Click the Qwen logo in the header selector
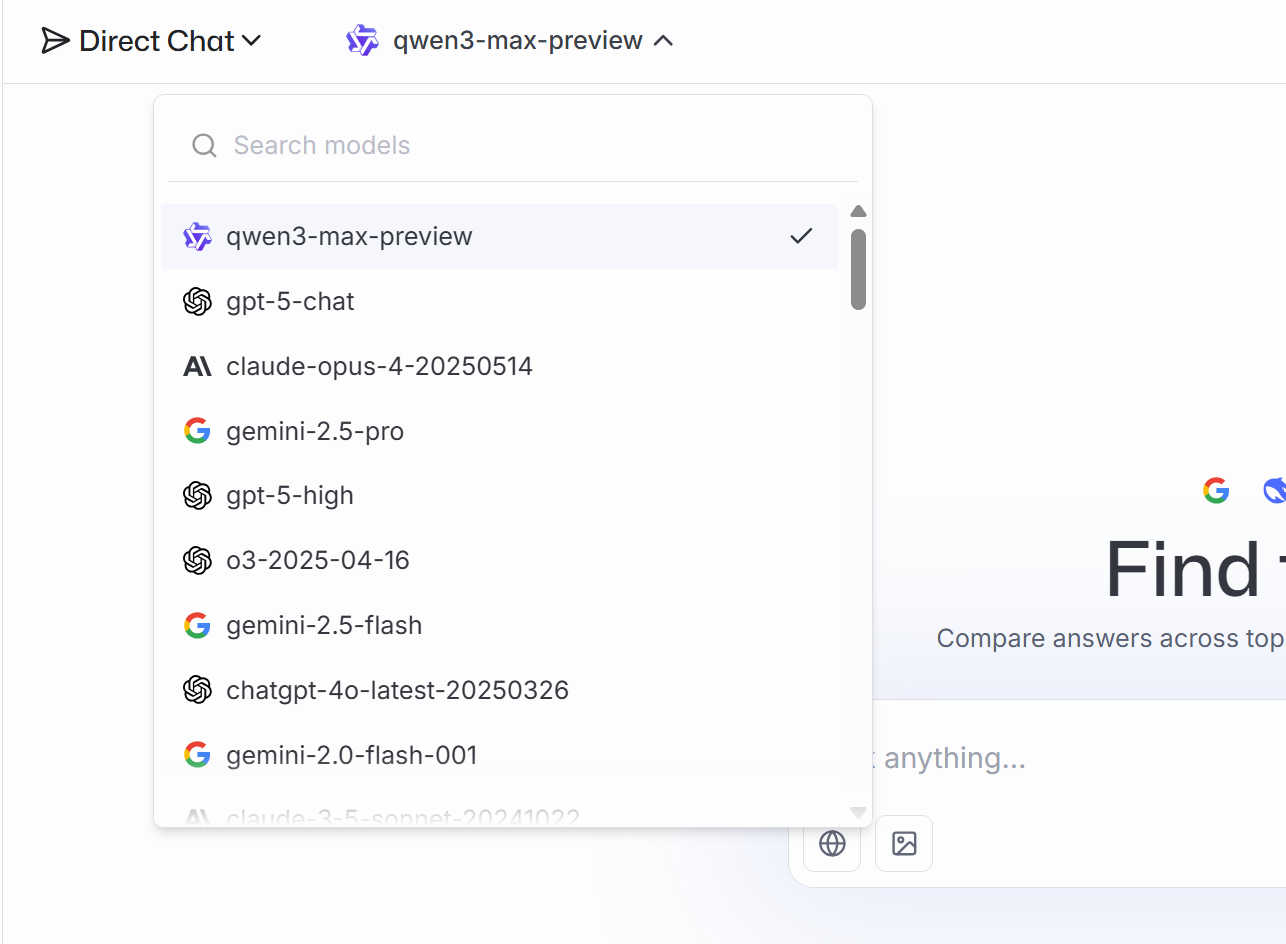 (362, 41)
